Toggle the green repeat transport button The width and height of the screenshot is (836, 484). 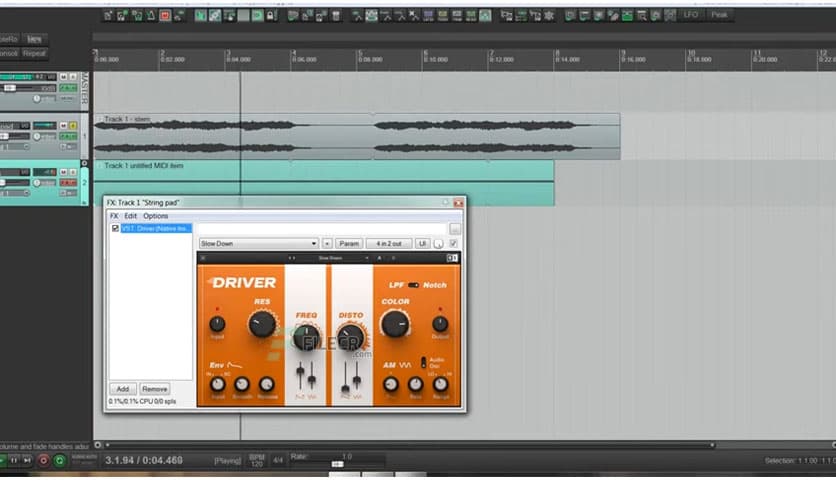pyautogui.click(x=60, y=460)
